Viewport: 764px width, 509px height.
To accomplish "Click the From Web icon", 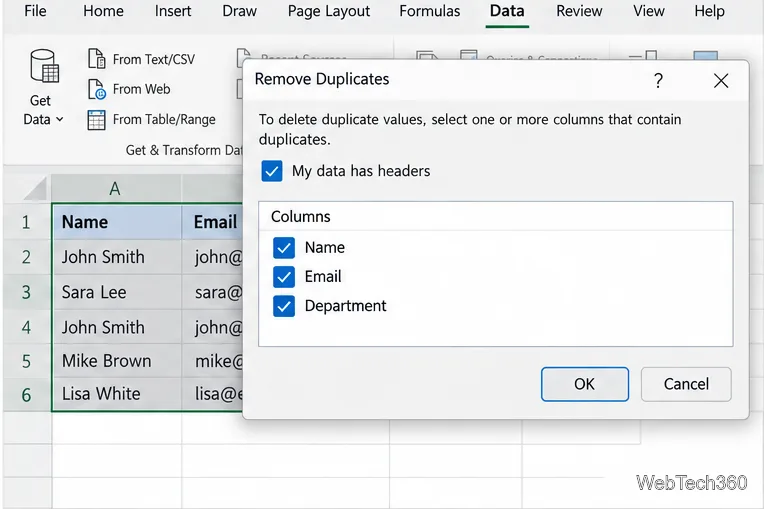I will pyautogui.click(x=96, y=89).
